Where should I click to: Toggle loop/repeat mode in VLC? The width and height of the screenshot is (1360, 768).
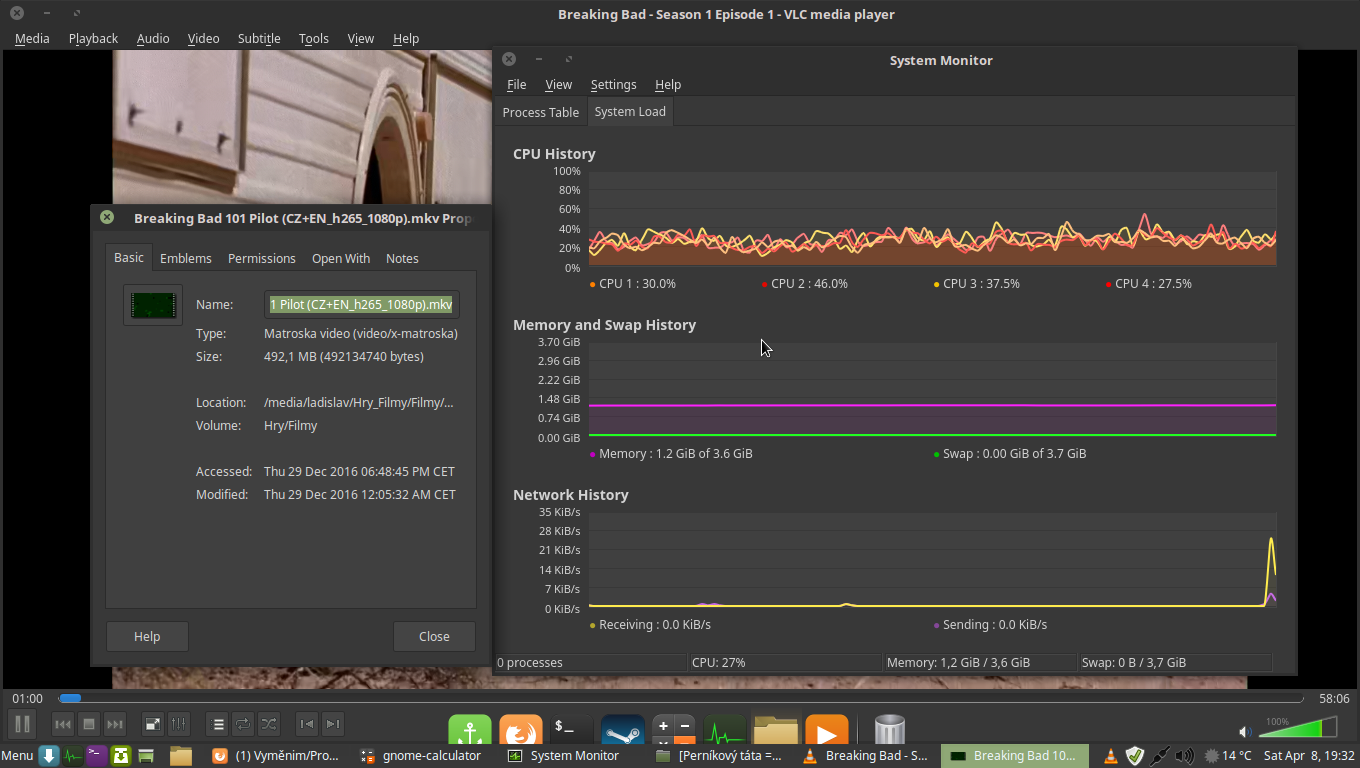click(x=243, y=724)
